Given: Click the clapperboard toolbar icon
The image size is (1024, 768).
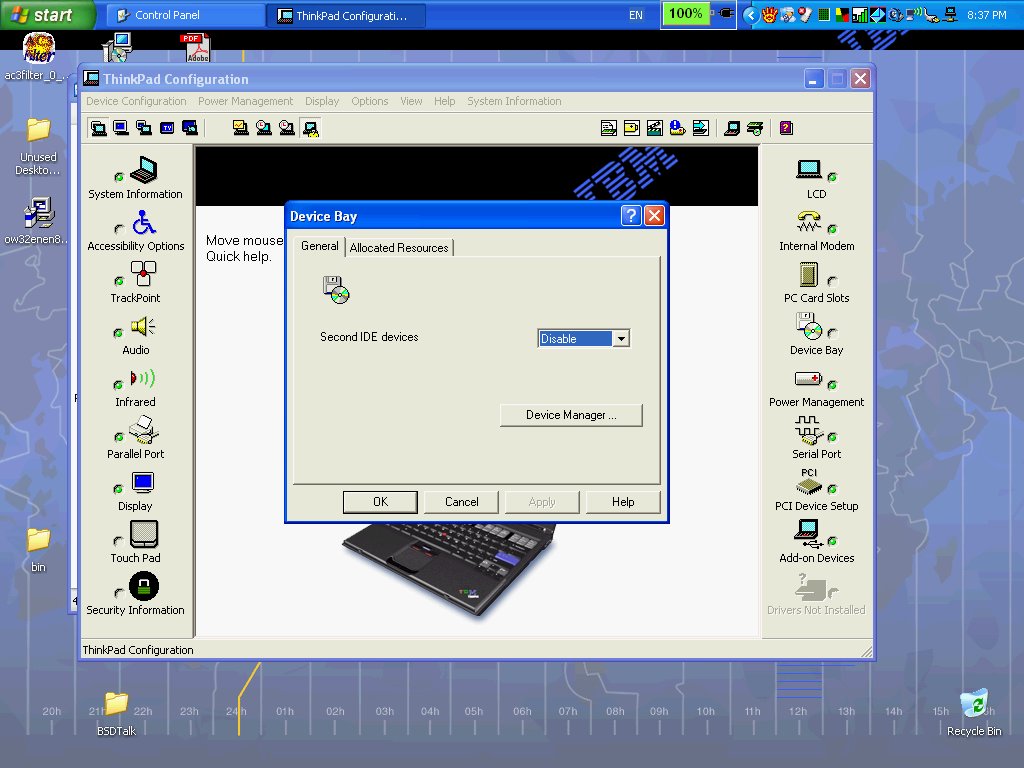Looking at the screenshot, I should (x=654, y=128).
